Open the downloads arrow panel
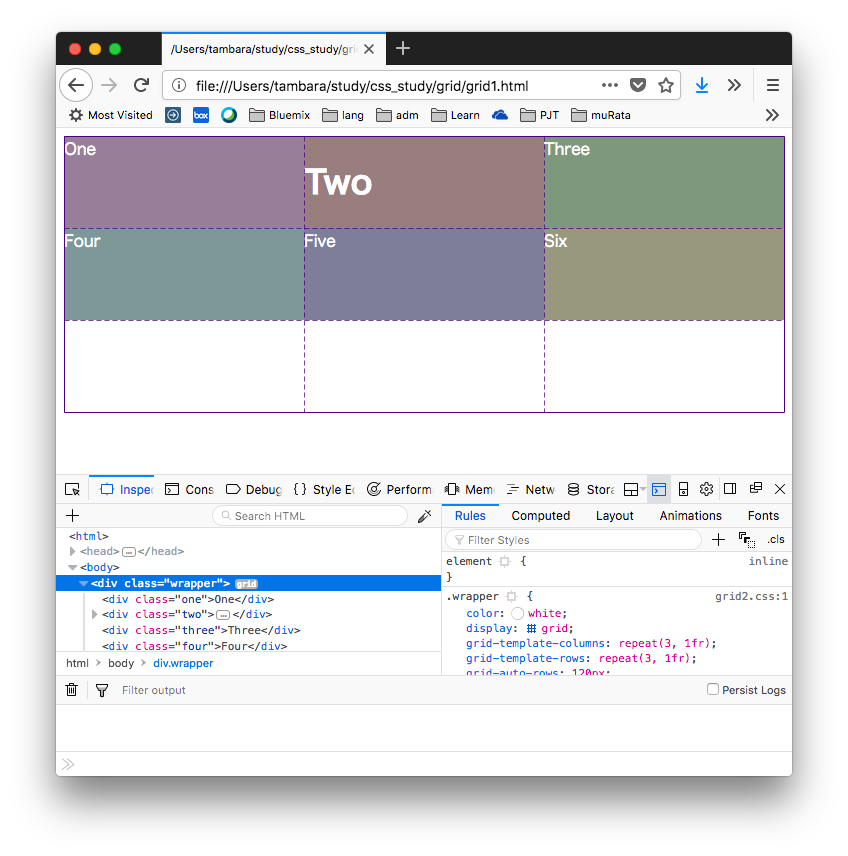The width and height of the screenshot is (848, 856). point(702,85)
